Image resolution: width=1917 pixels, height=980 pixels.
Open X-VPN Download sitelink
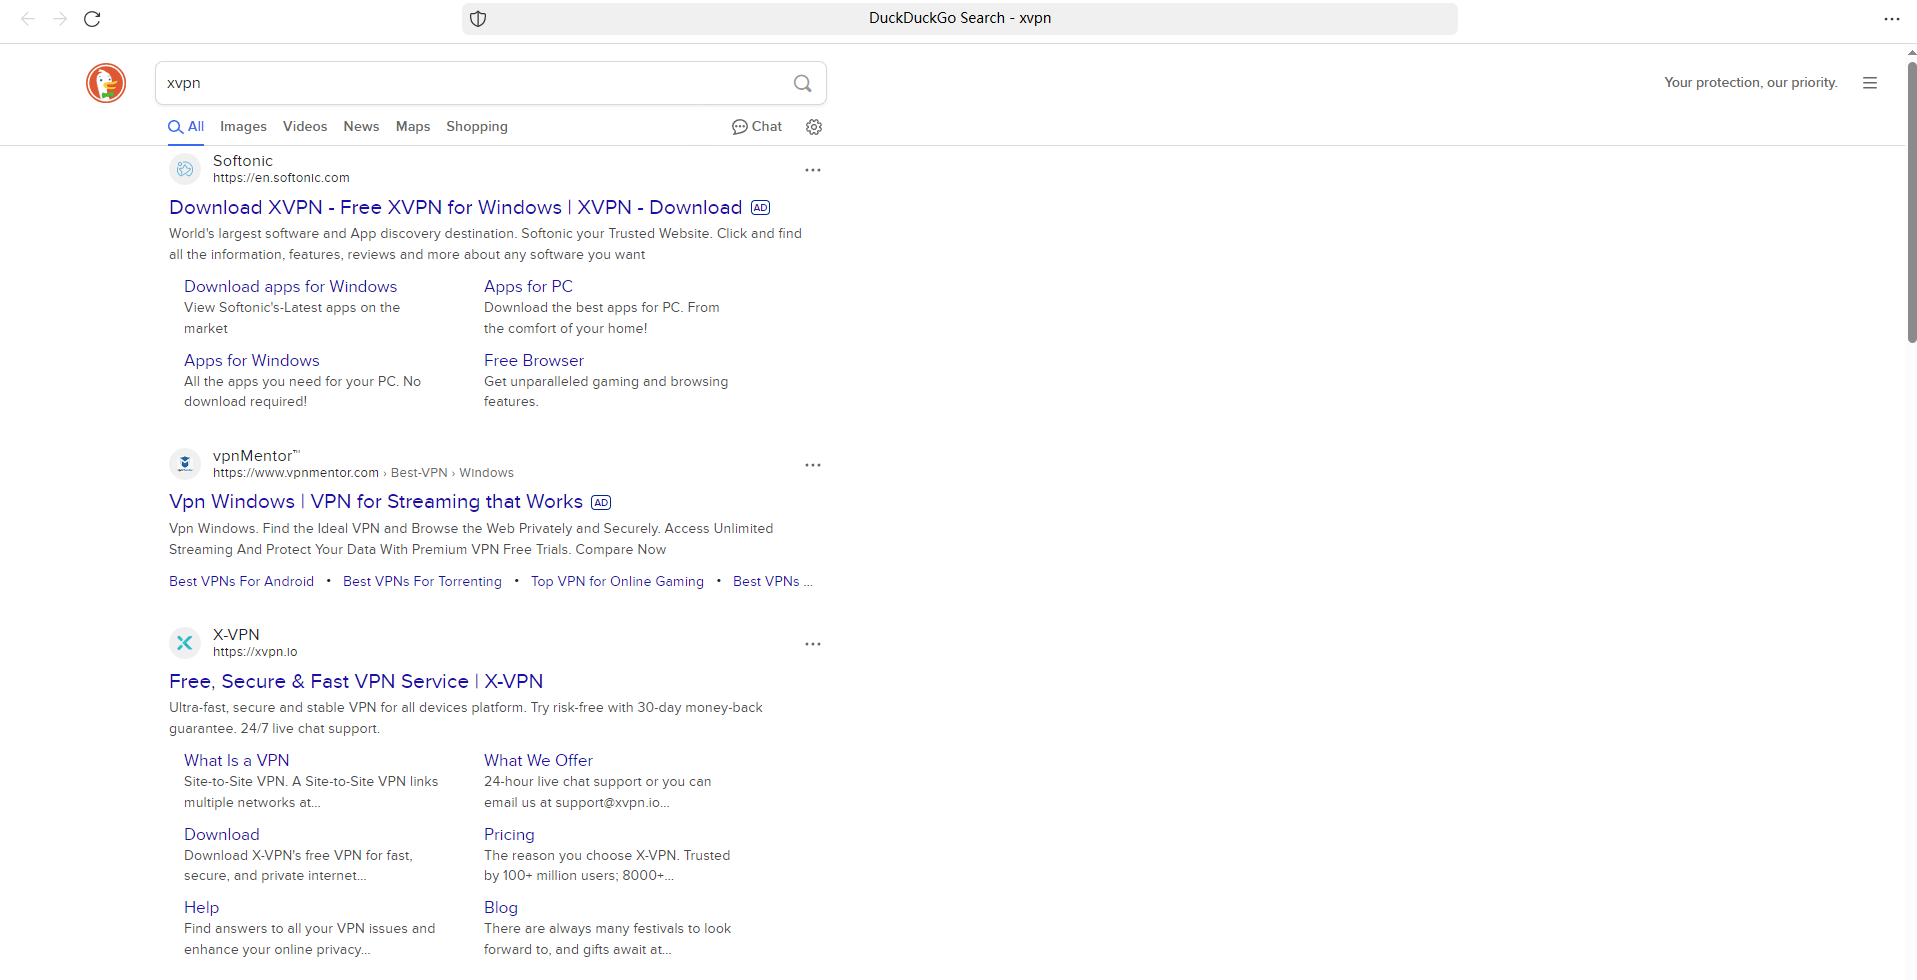click(x=222, y=834)
